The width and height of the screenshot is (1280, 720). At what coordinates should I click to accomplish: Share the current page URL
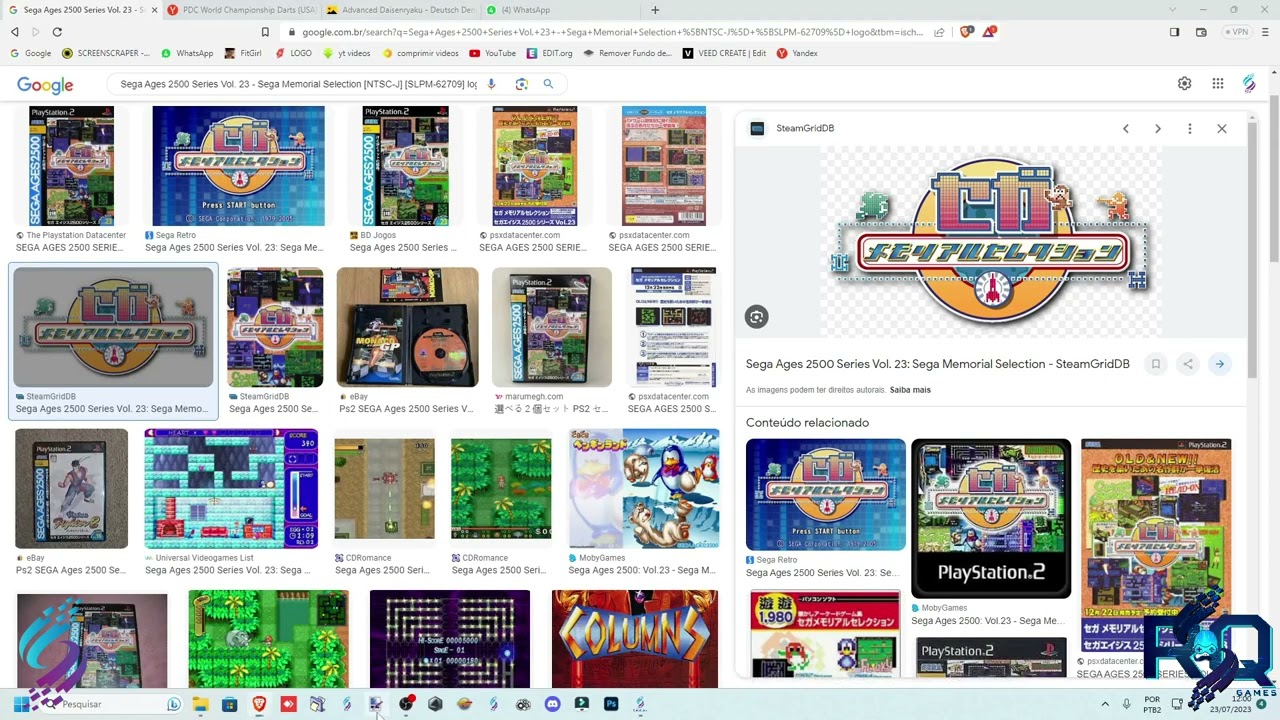tap(939, 32)
